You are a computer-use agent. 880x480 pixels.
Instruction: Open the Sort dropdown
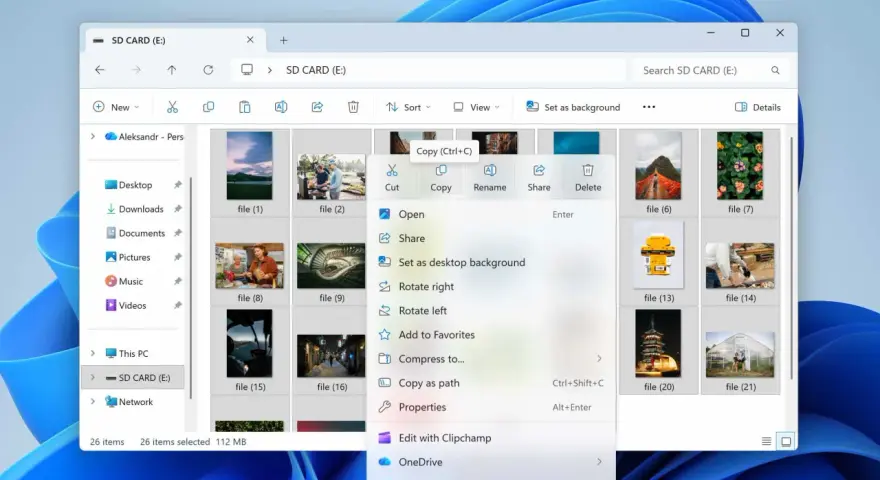pyautogui.click(x=409, y=107)
